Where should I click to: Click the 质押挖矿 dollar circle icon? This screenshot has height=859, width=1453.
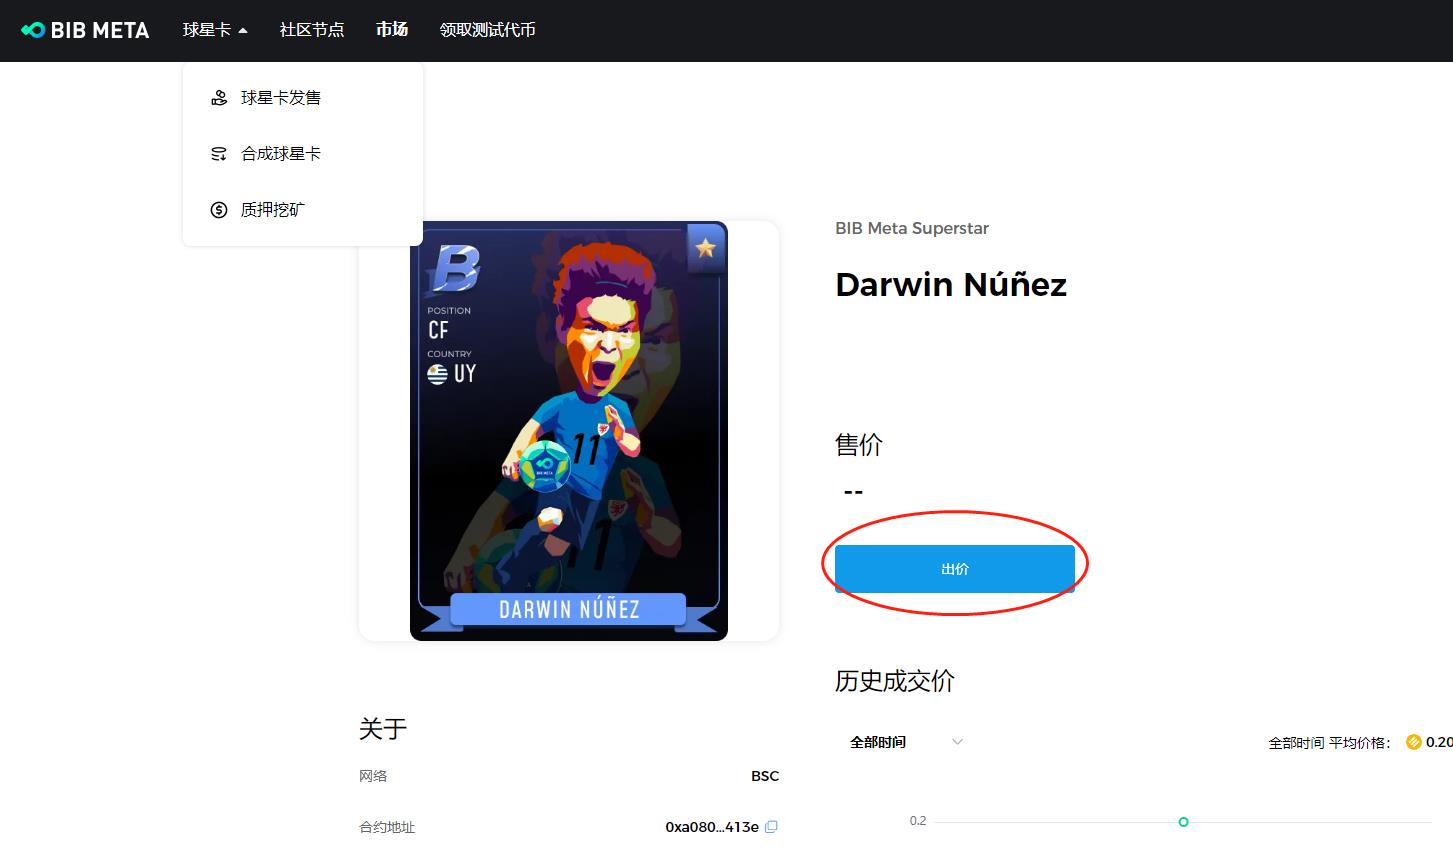219,210
